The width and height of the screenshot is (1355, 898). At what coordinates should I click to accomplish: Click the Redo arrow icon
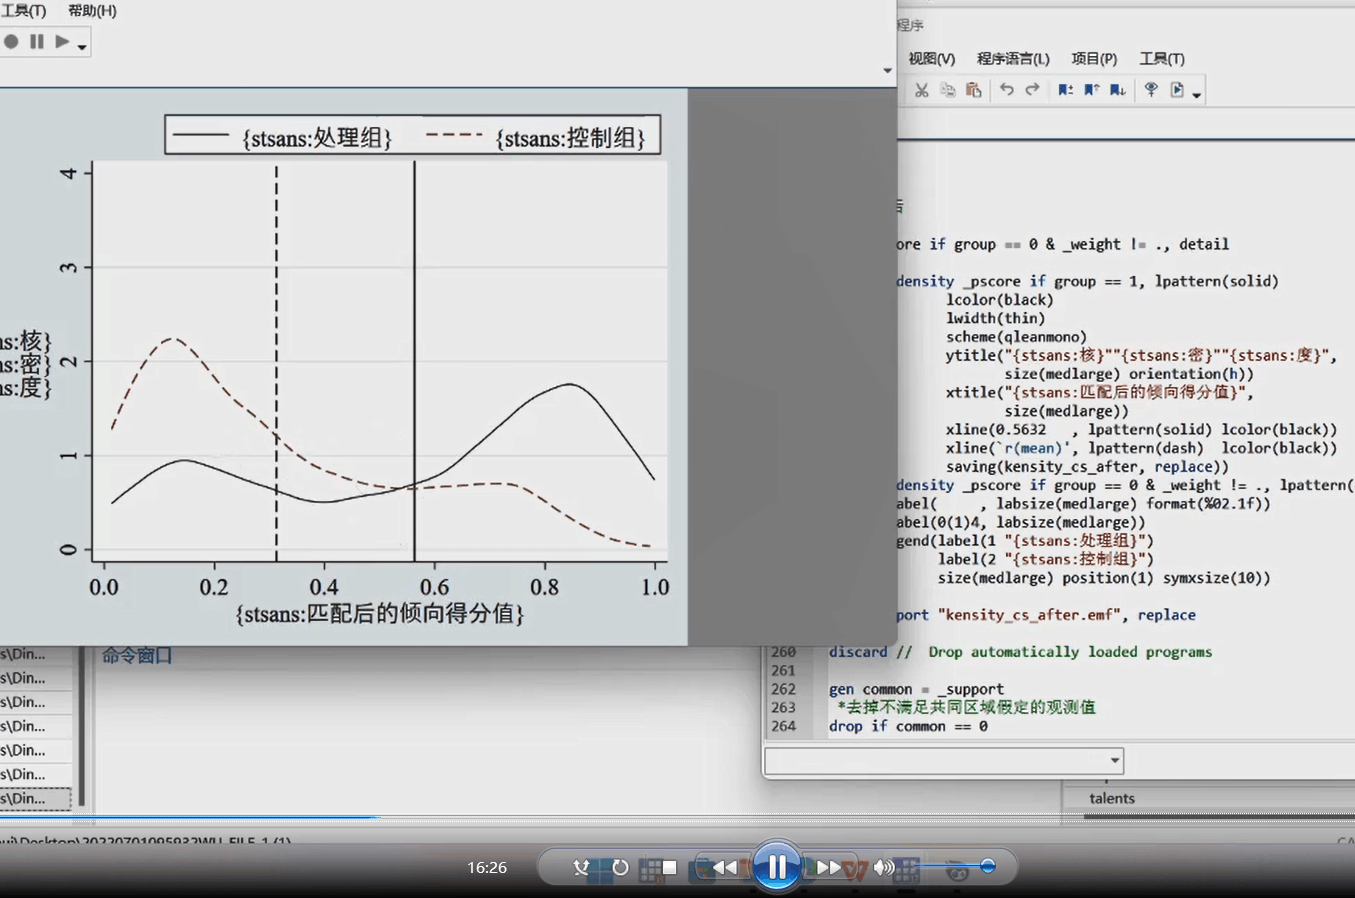[1032, 90]
